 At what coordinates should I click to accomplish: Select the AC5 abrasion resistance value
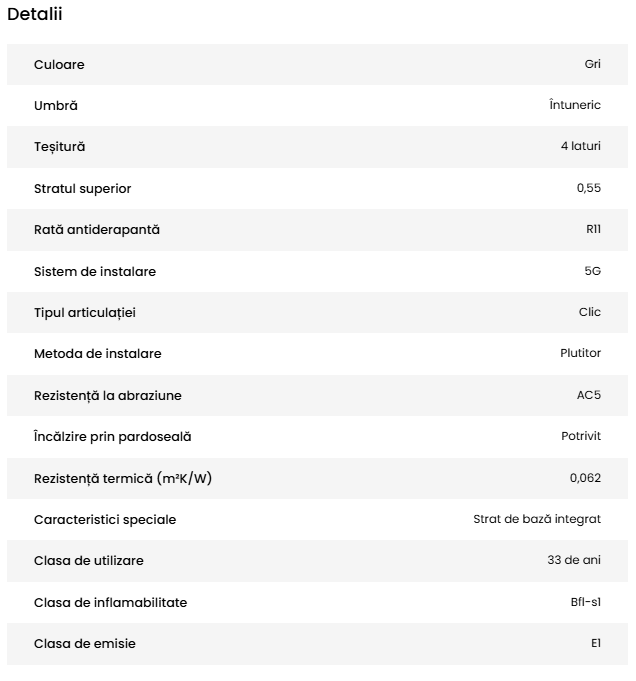[x=589, y=396]
